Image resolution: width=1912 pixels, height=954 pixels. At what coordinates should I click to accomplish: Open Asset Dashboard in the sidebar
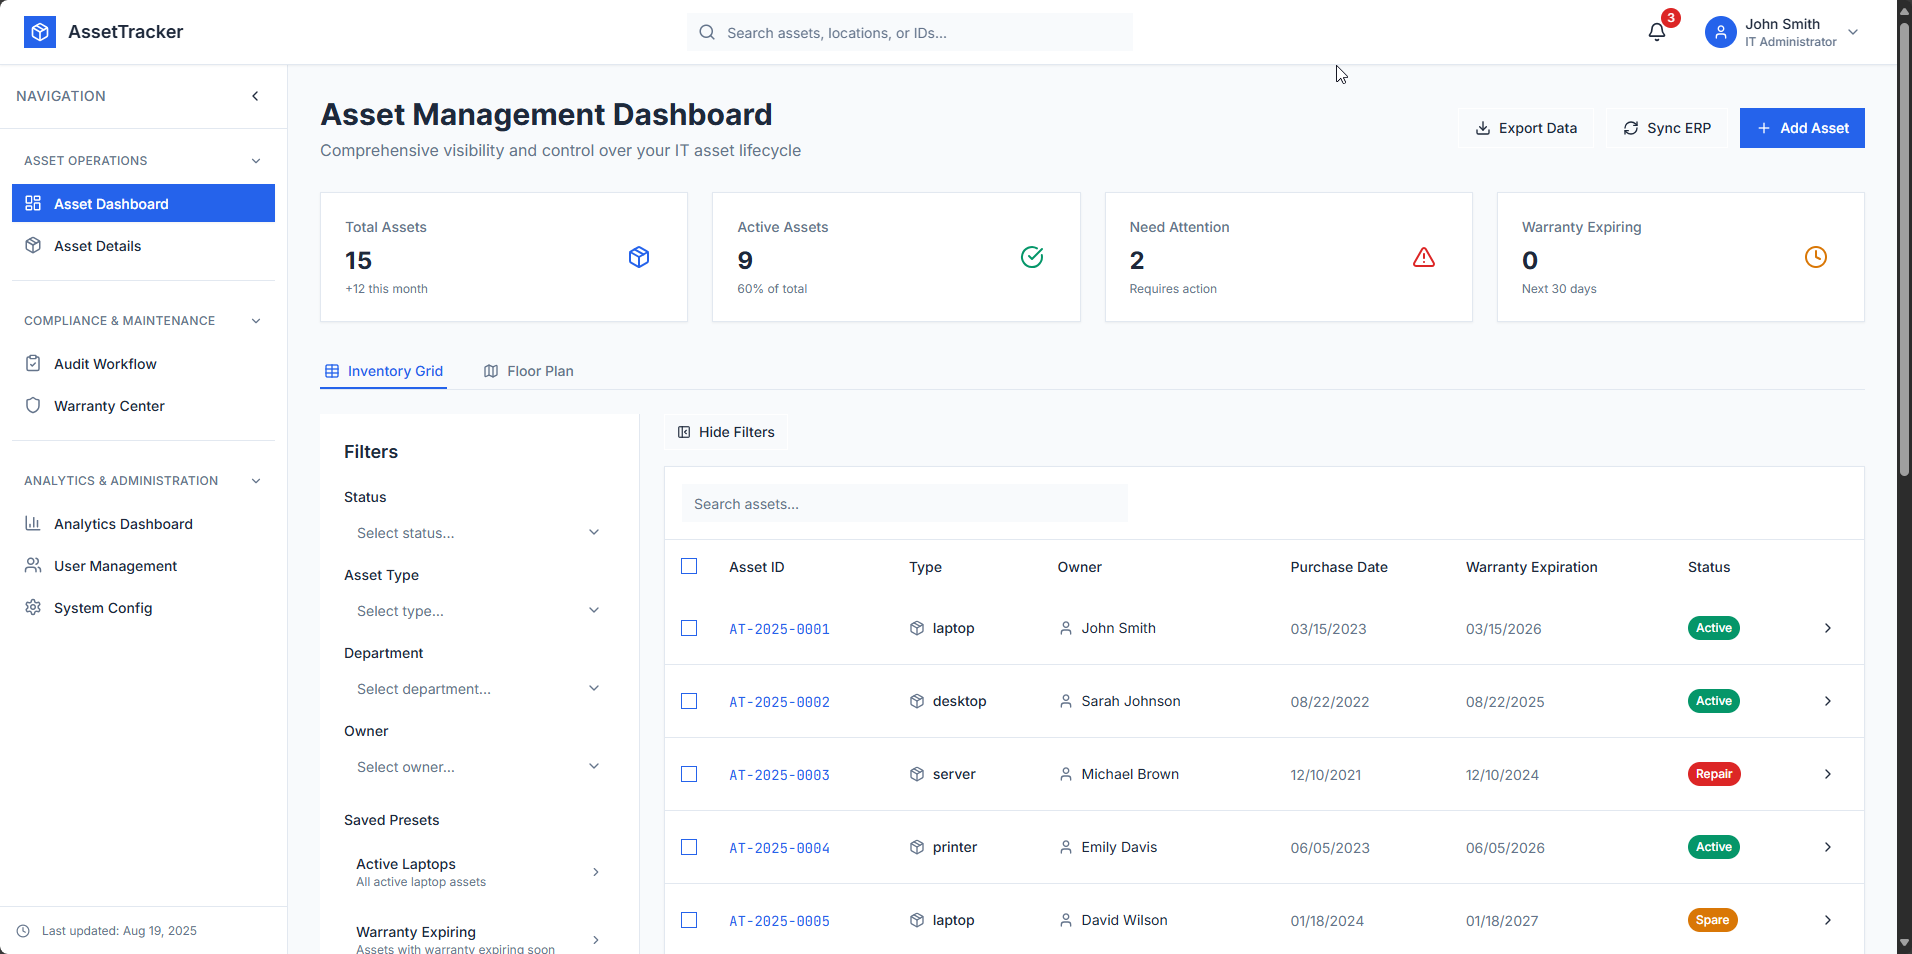click(143, 204)
